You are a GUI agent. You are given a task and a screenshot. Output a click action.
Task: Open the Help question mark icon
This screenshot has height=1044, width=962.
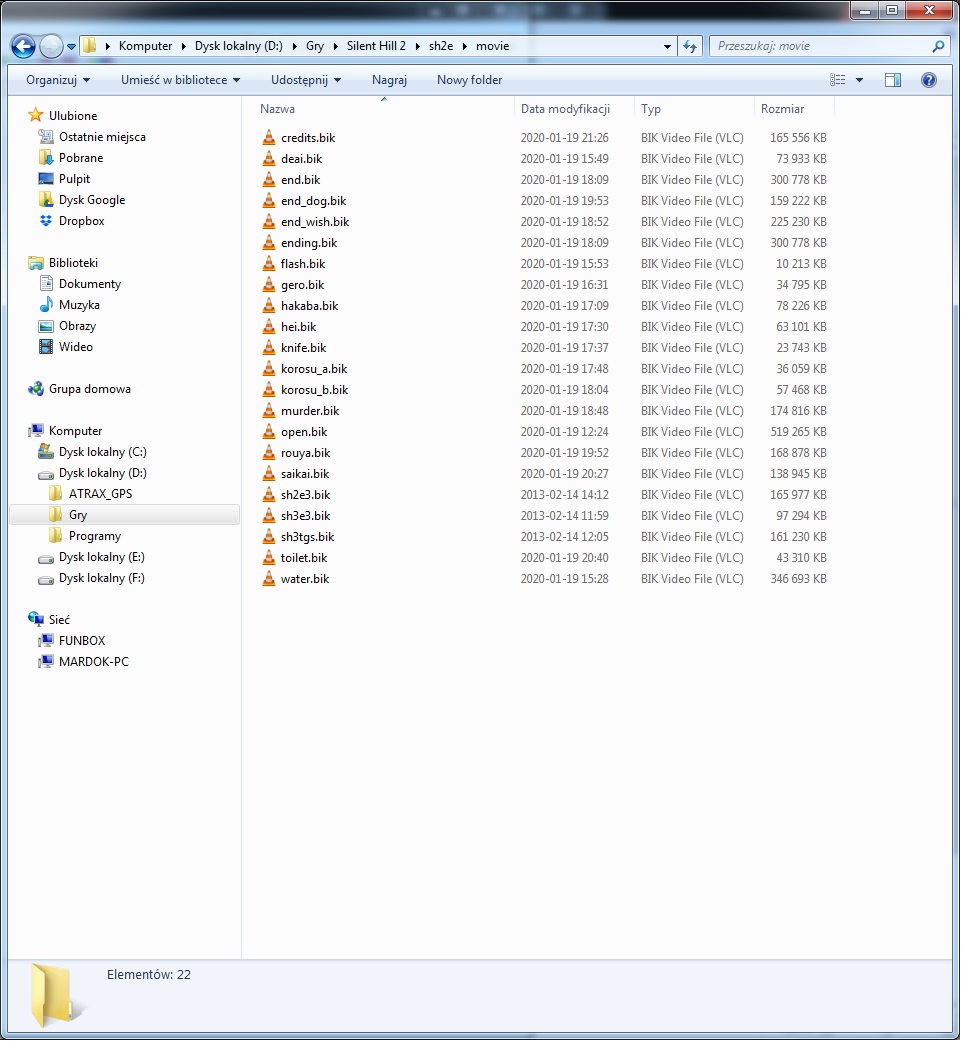(x=929, y=80)
